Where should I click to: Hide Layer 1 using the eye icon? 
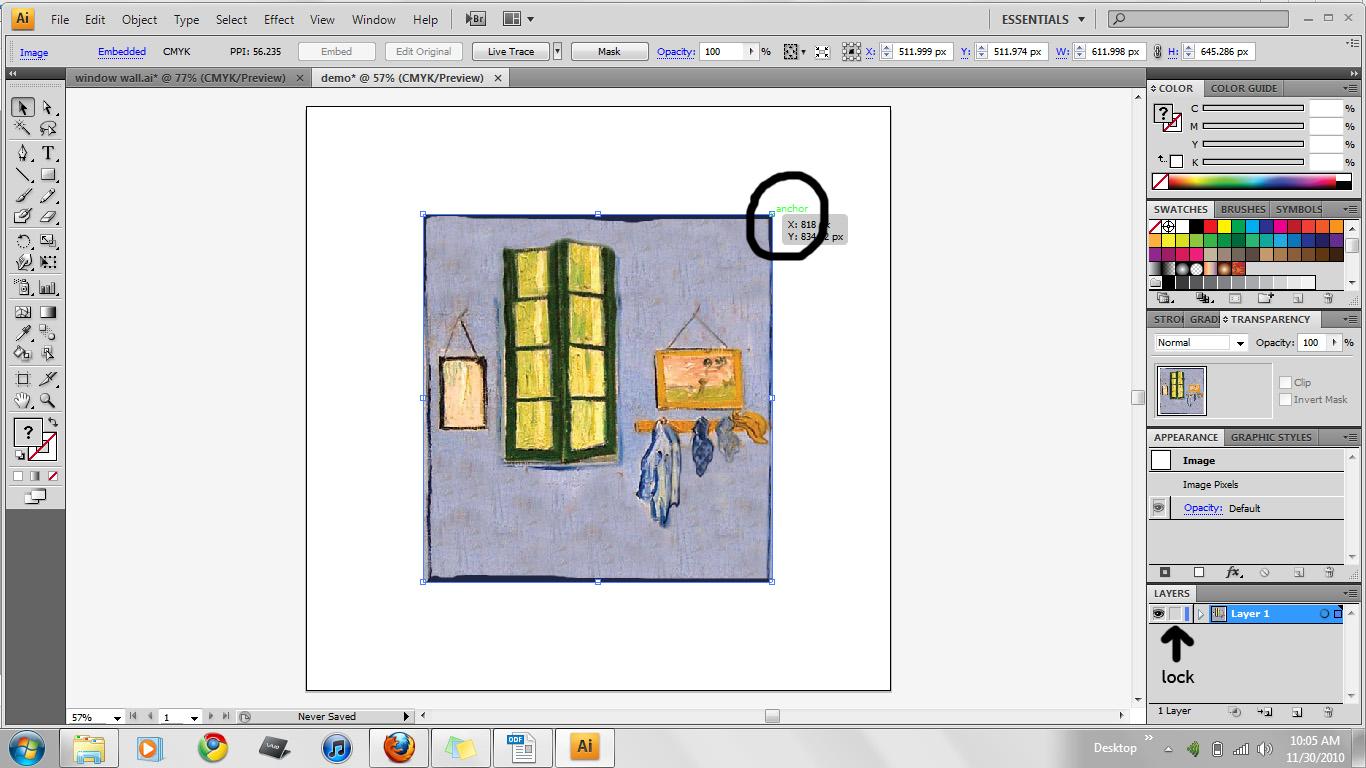coord(1158,614)
